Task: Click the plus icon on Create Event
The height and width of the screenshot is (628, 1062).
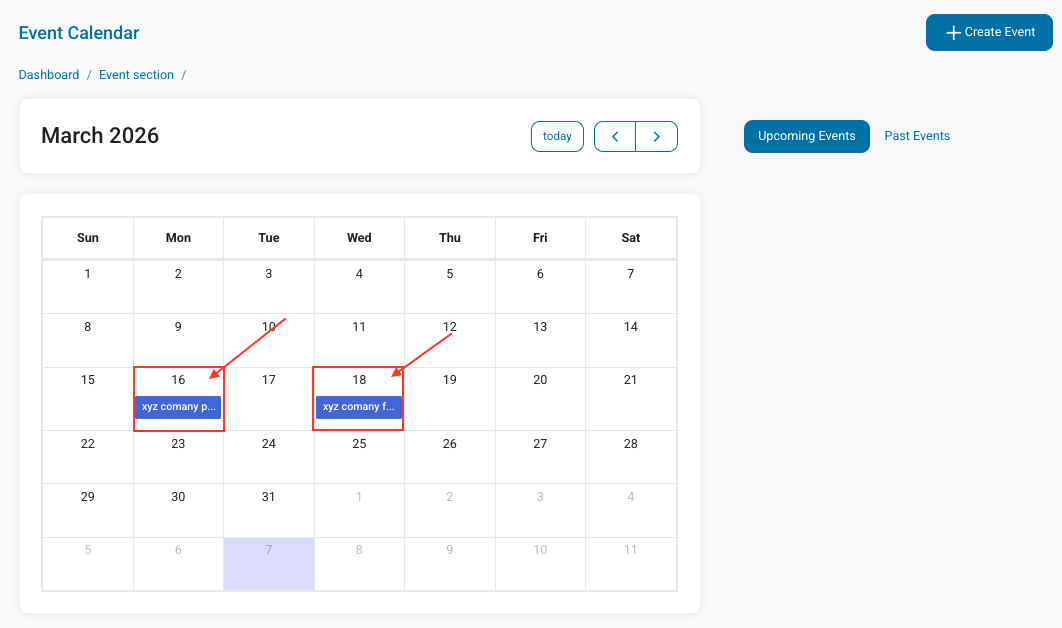Action: click(953, 33)
